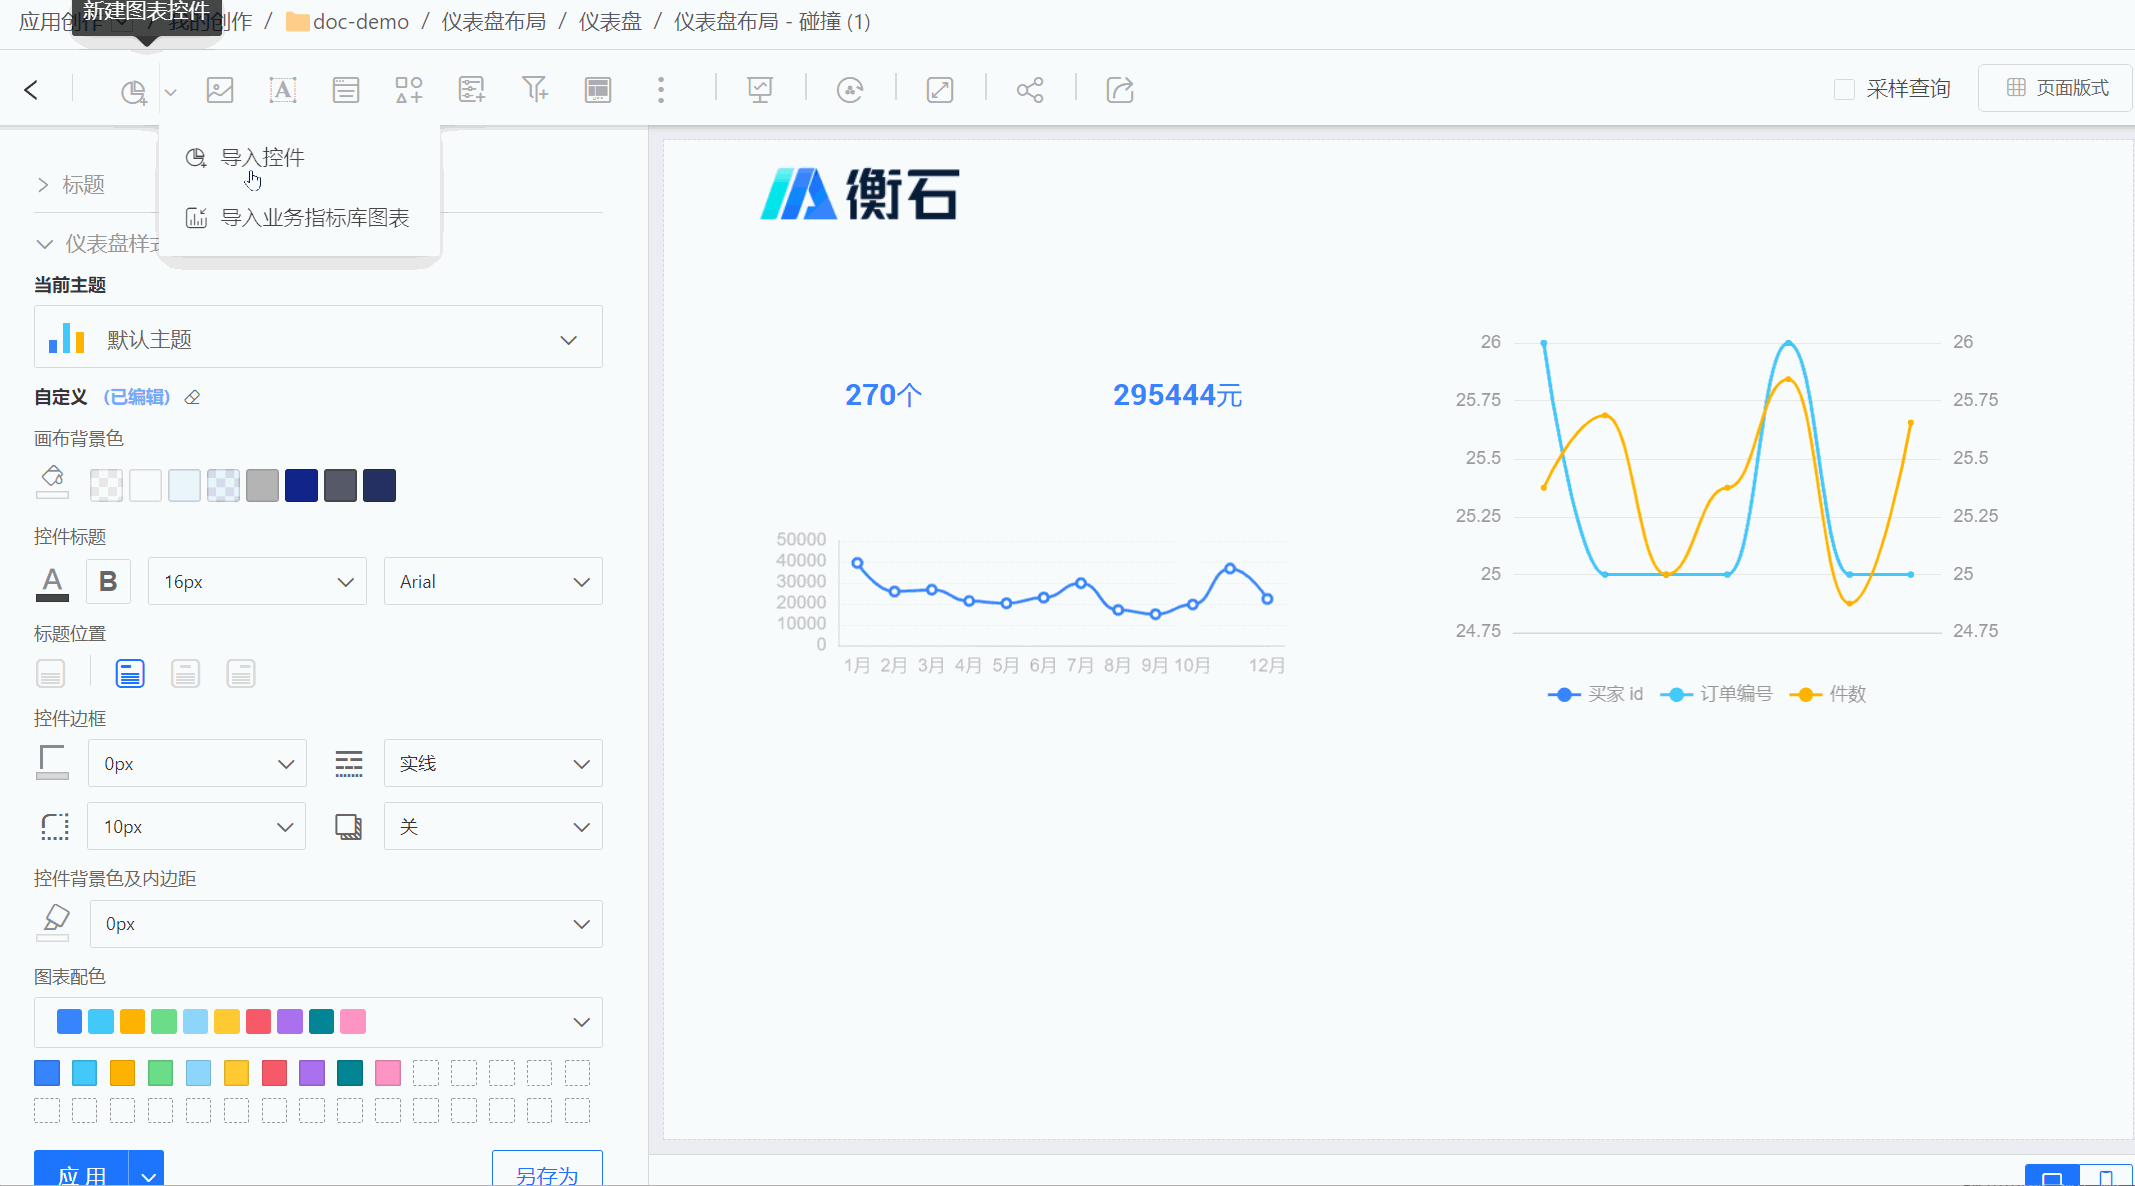Toggle bold for widget title
Screen dimensions: 2135x1186
pyautogui.click(x=108, y=581)
